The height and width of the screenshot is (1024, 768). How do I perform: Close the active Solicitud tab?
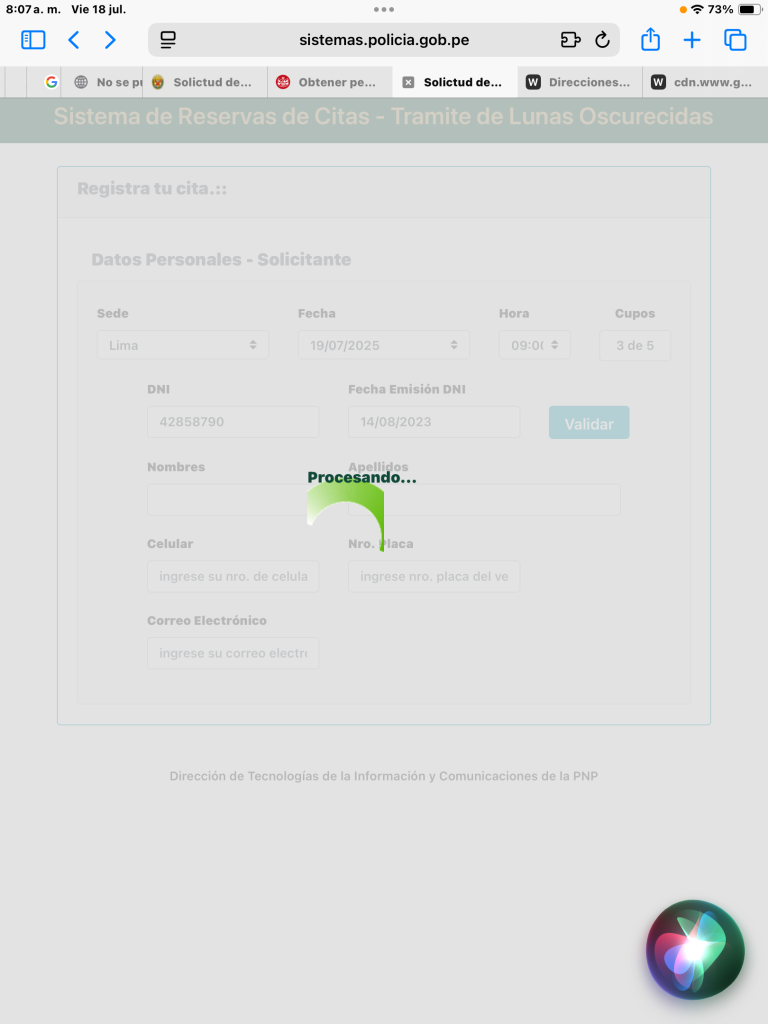pyautogui.click(x=408, y=82)
